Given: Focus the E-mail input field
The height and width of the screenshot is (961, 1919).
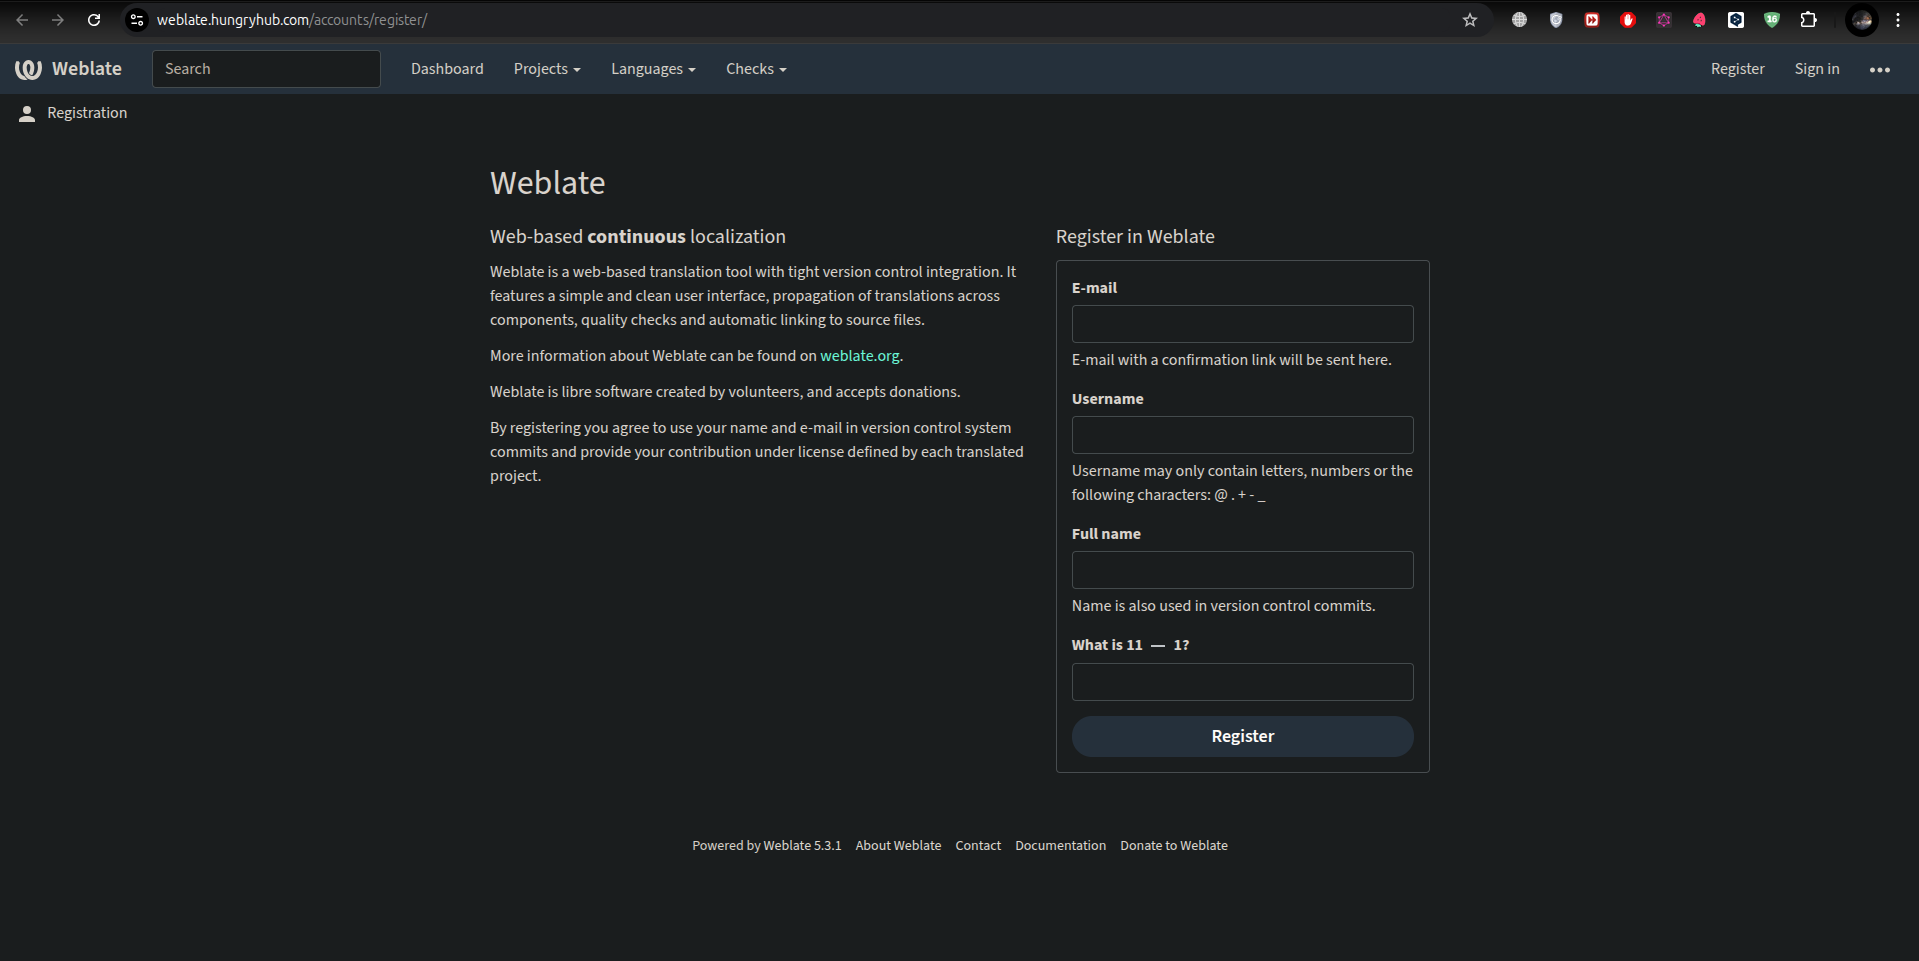Looking at the screenshot, I should (x=1242, y=324).
